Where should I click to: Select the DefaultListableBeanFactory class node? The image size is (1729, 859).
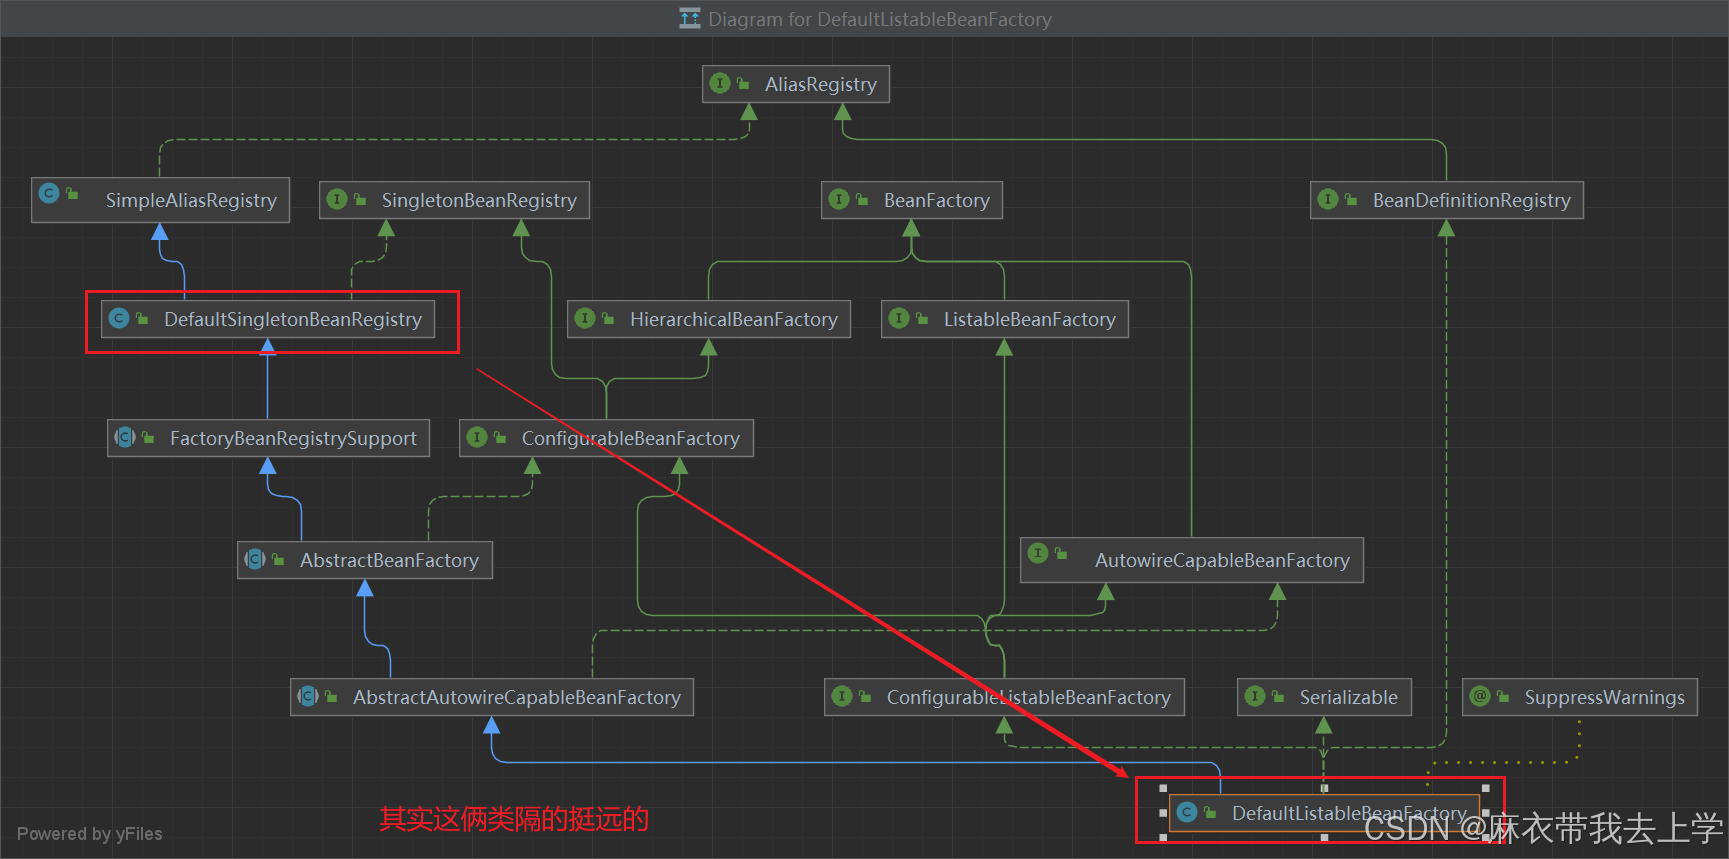(1325, 813)
